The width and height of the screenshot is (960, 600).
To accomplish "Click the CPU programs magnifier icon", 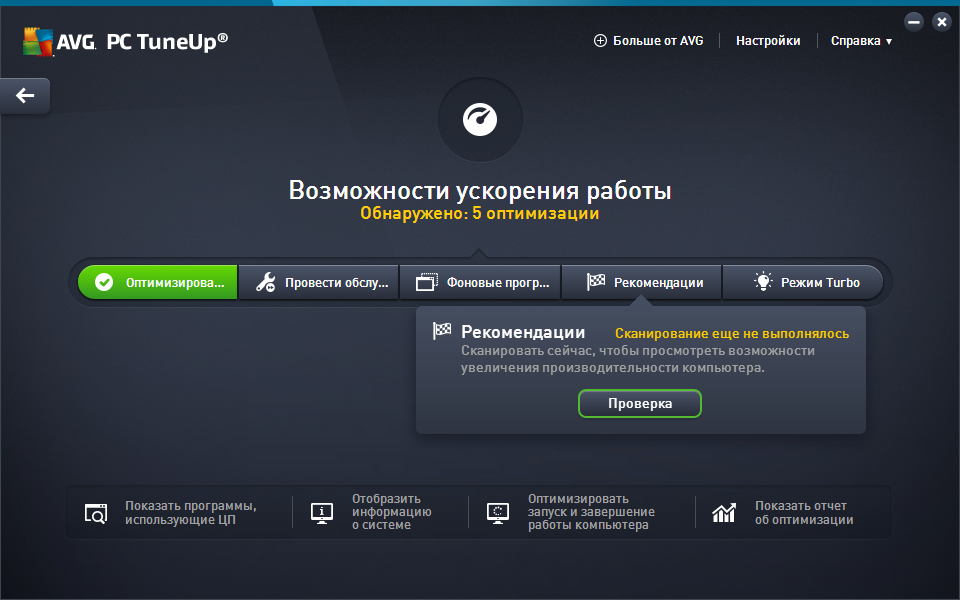I will click(96, 513).
